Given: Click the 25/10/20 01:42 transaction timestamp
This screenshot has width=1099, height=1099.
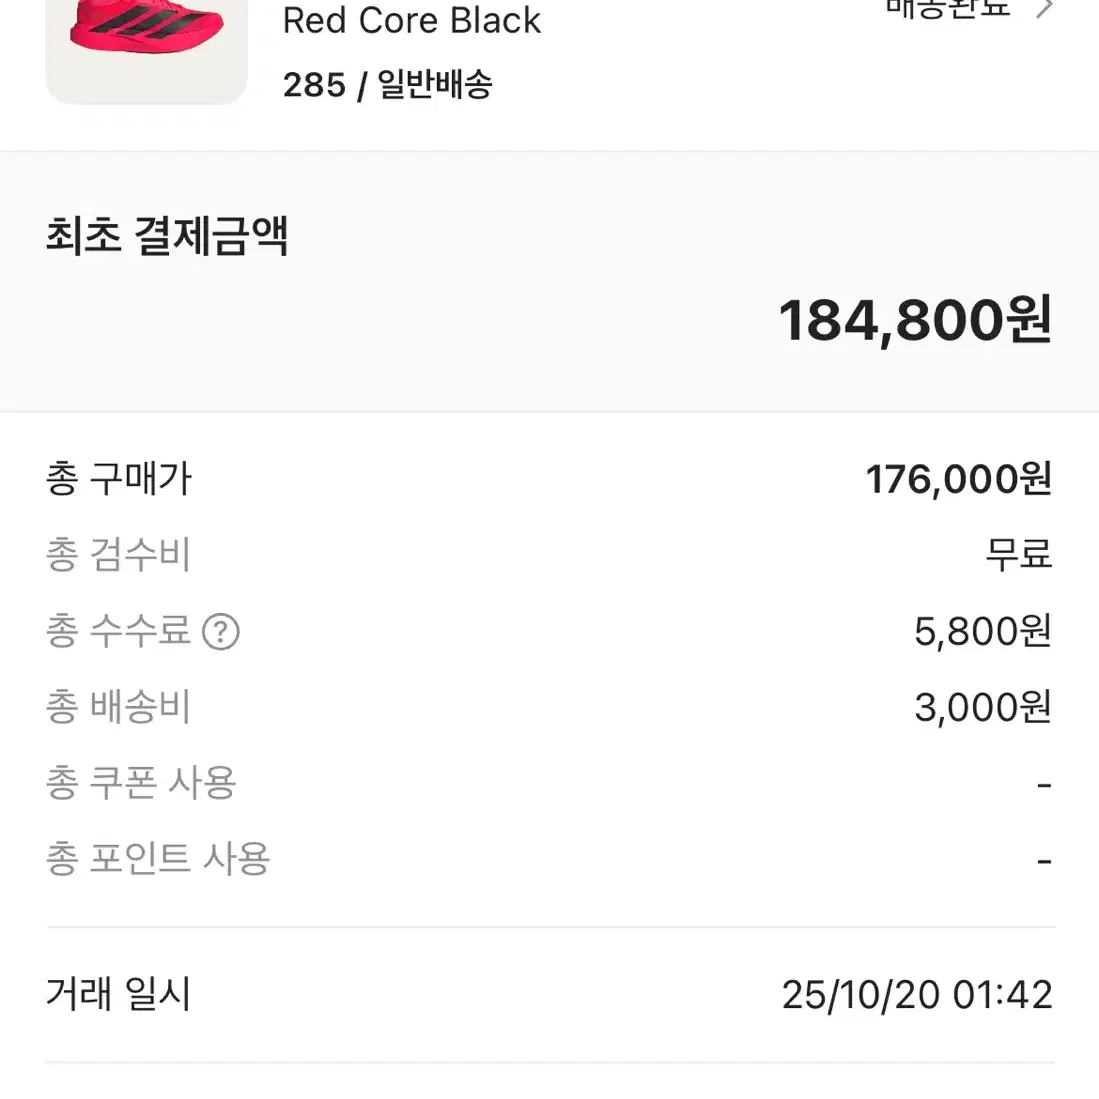Looking at the screenshot, I should [x=915, y=995].
